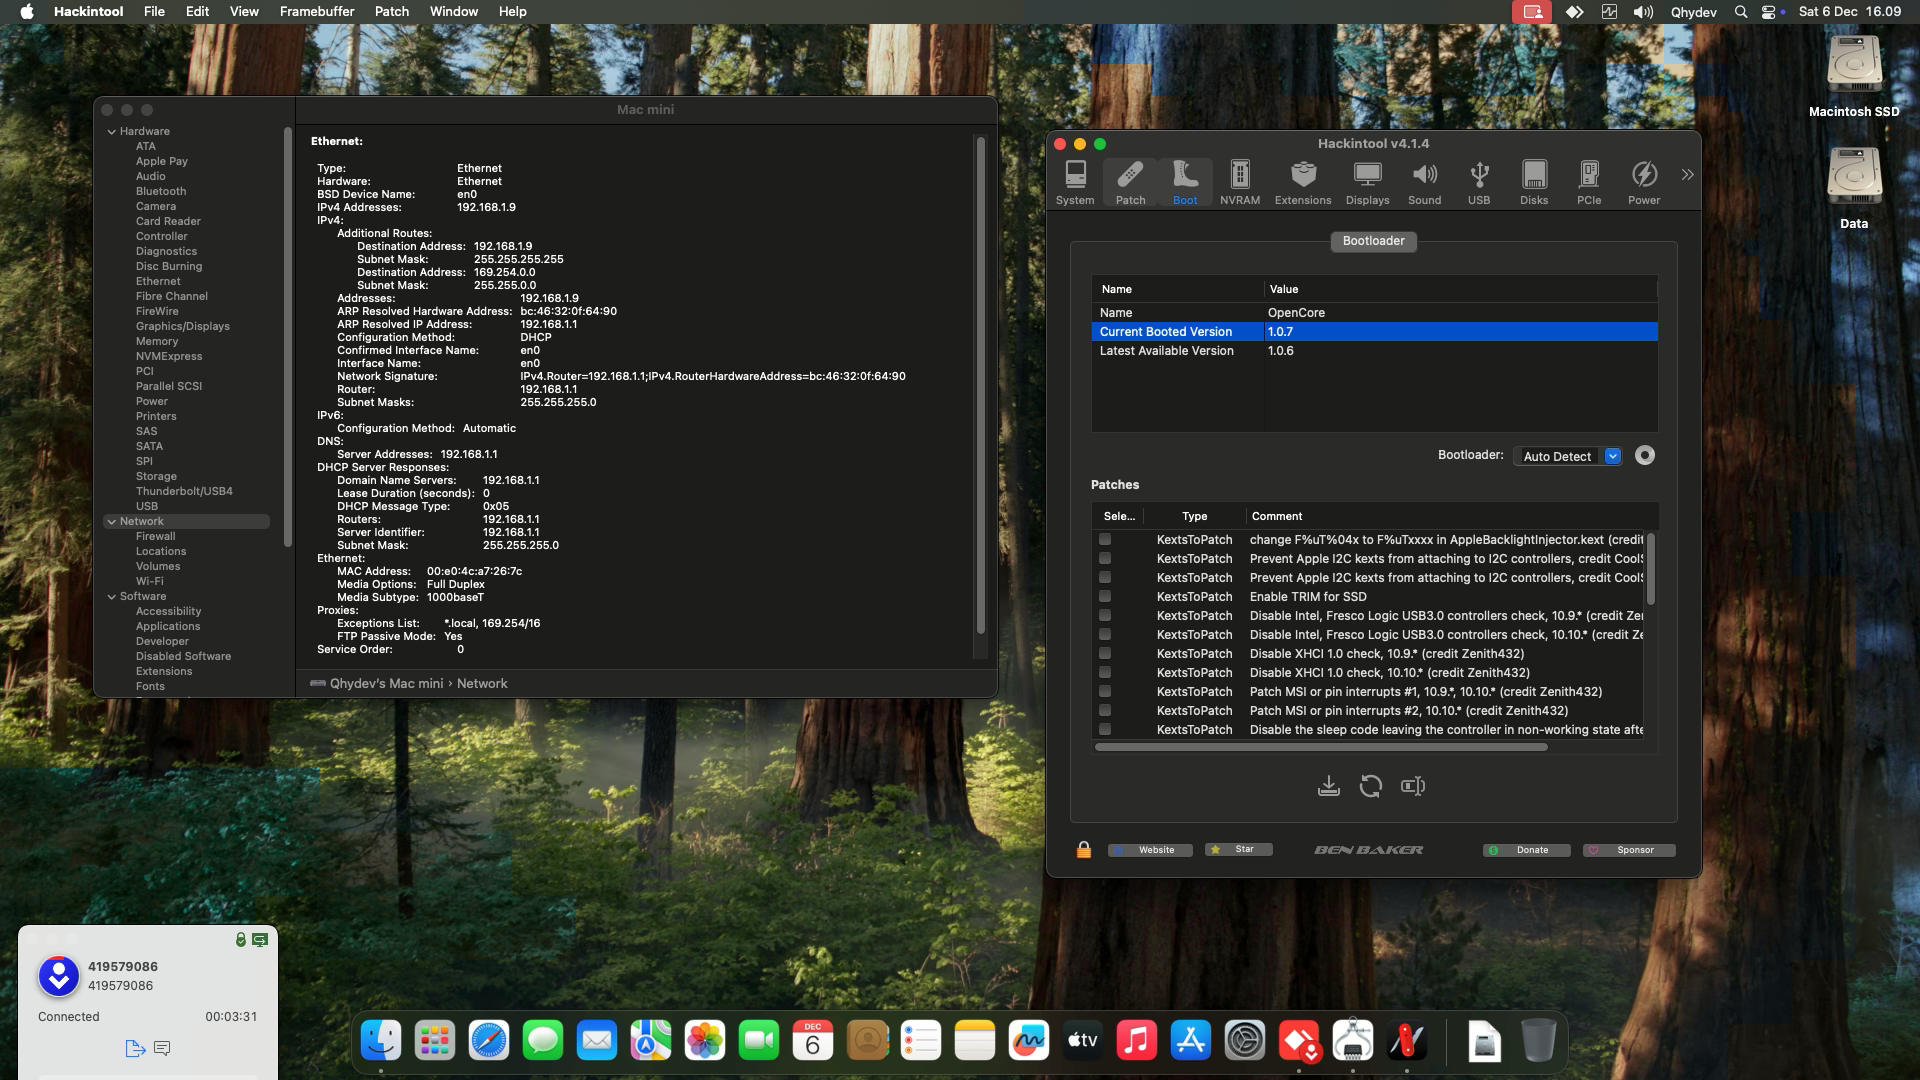Screen dimensions: 1920x1080
Task: Click the refresh icon below the patches list
Action: (x=1371, y=786)
